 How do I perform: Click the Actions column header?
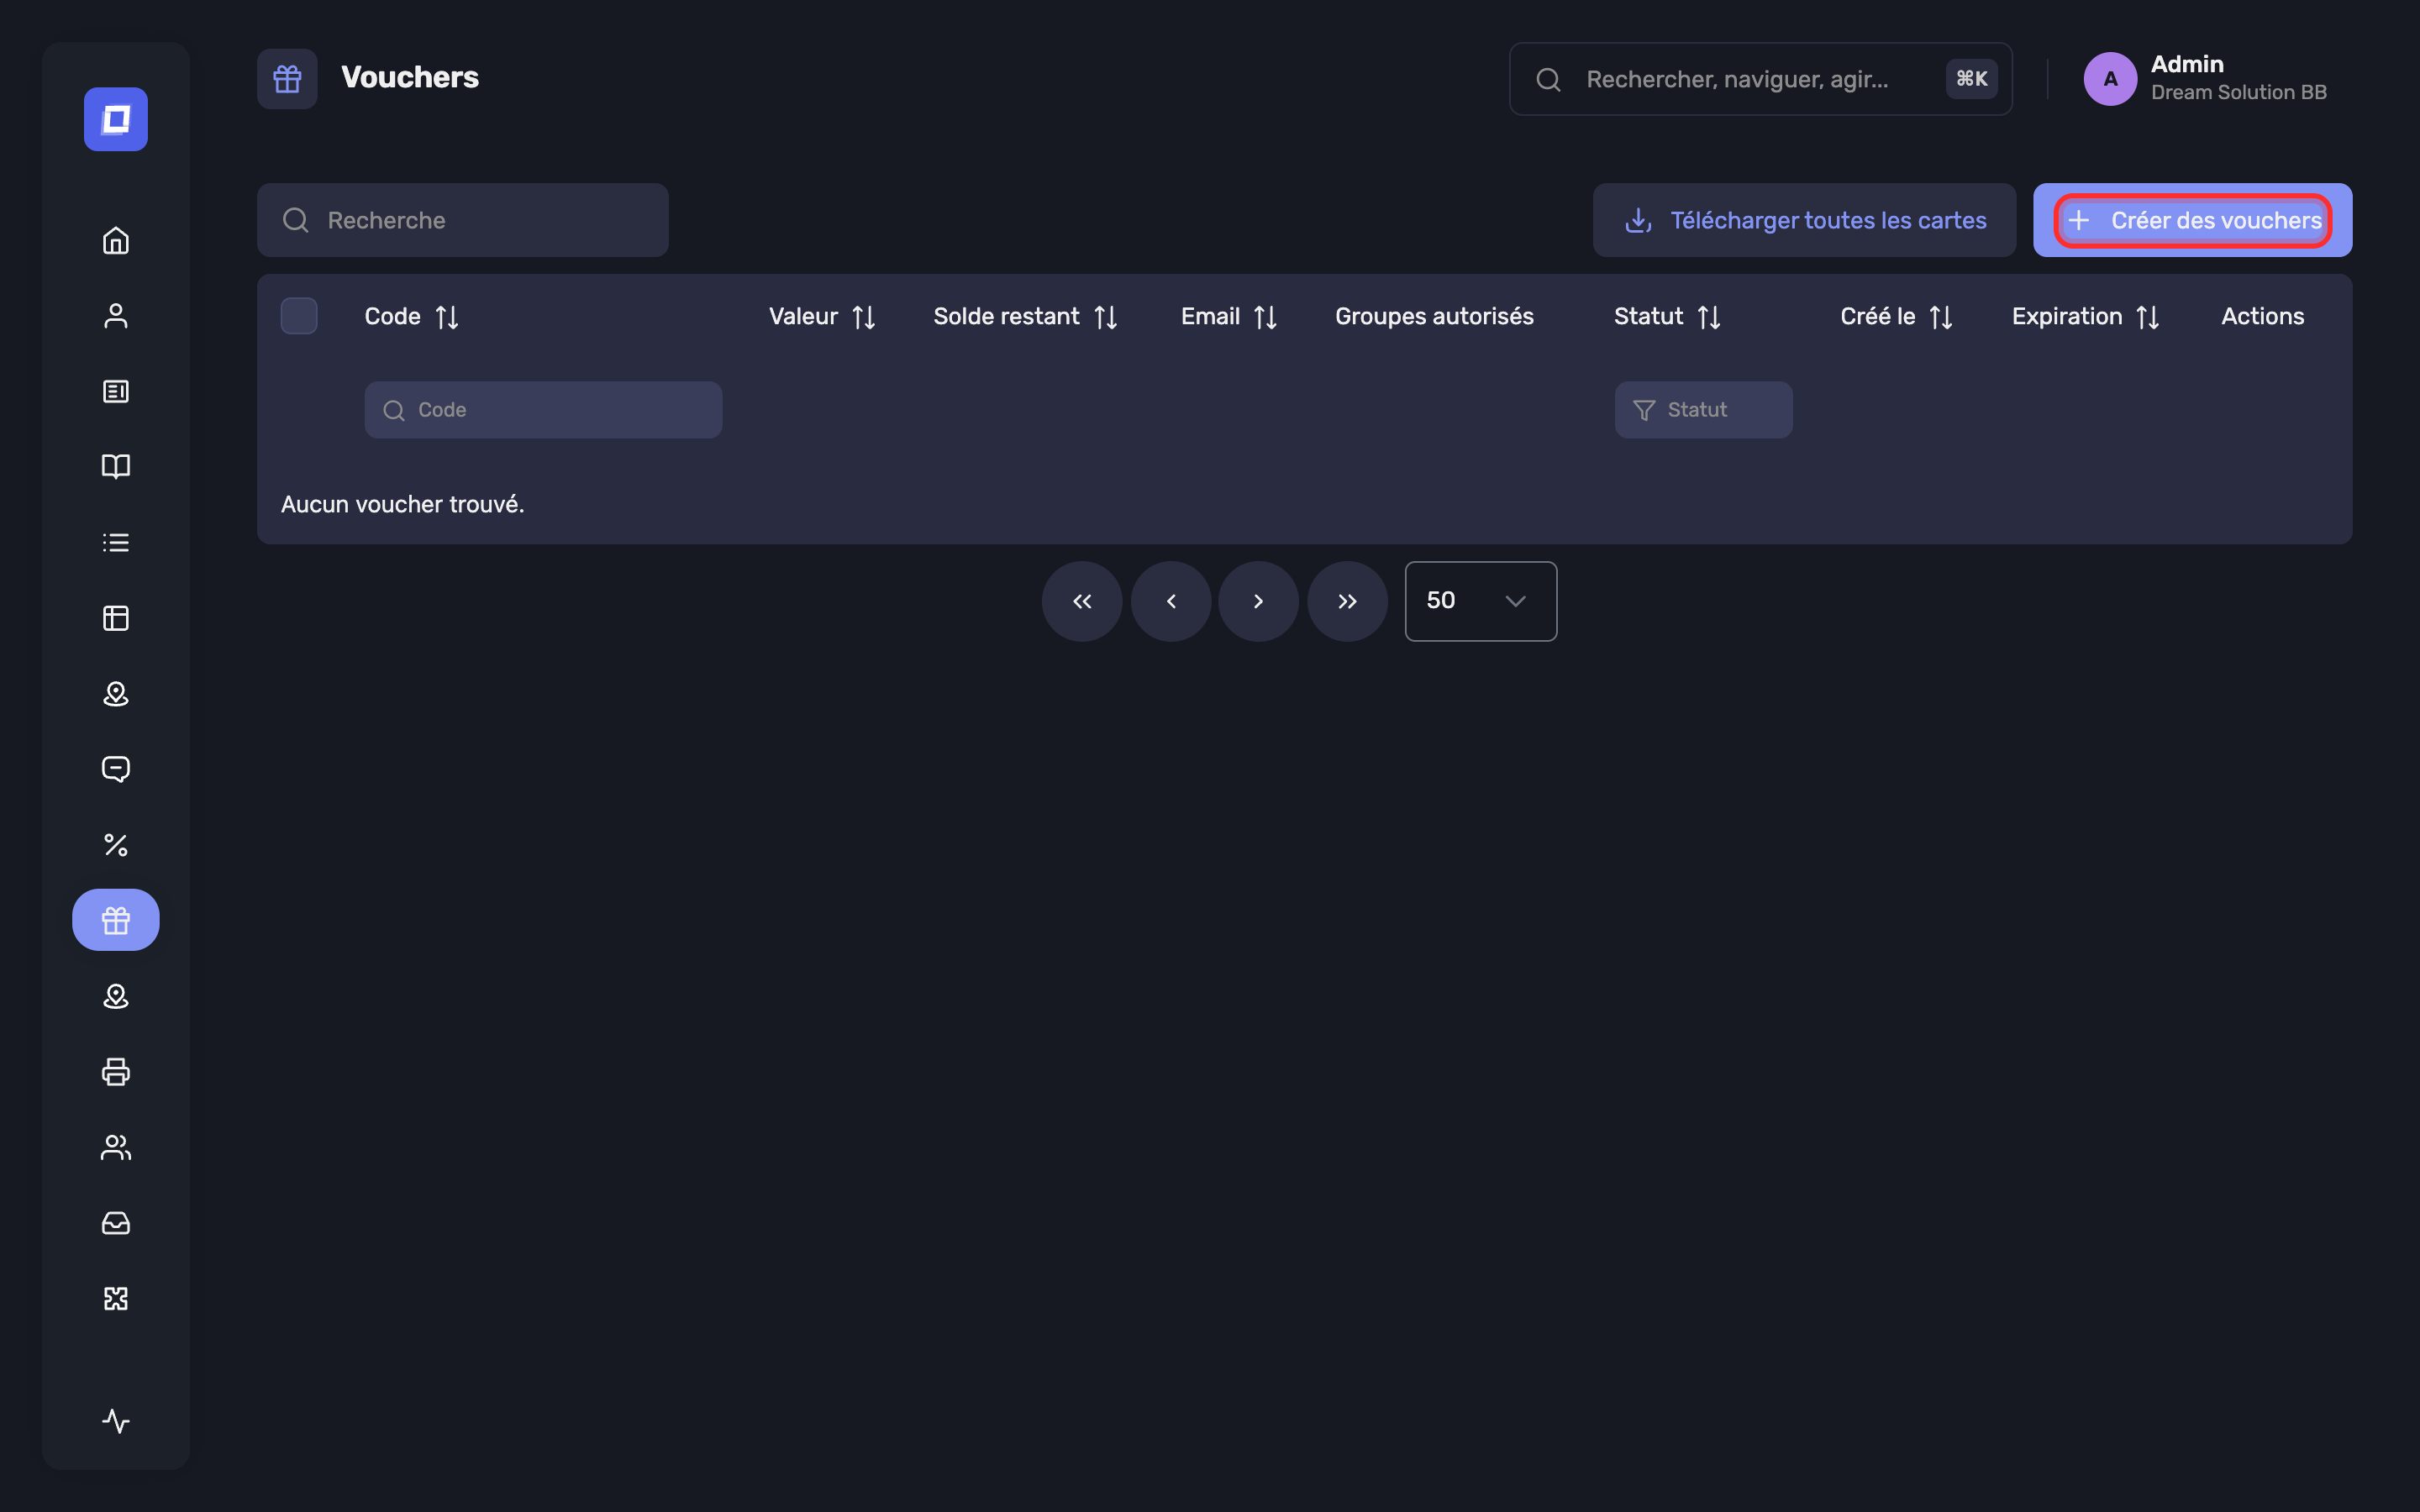pyautogui.click(x=2262, y=317)
